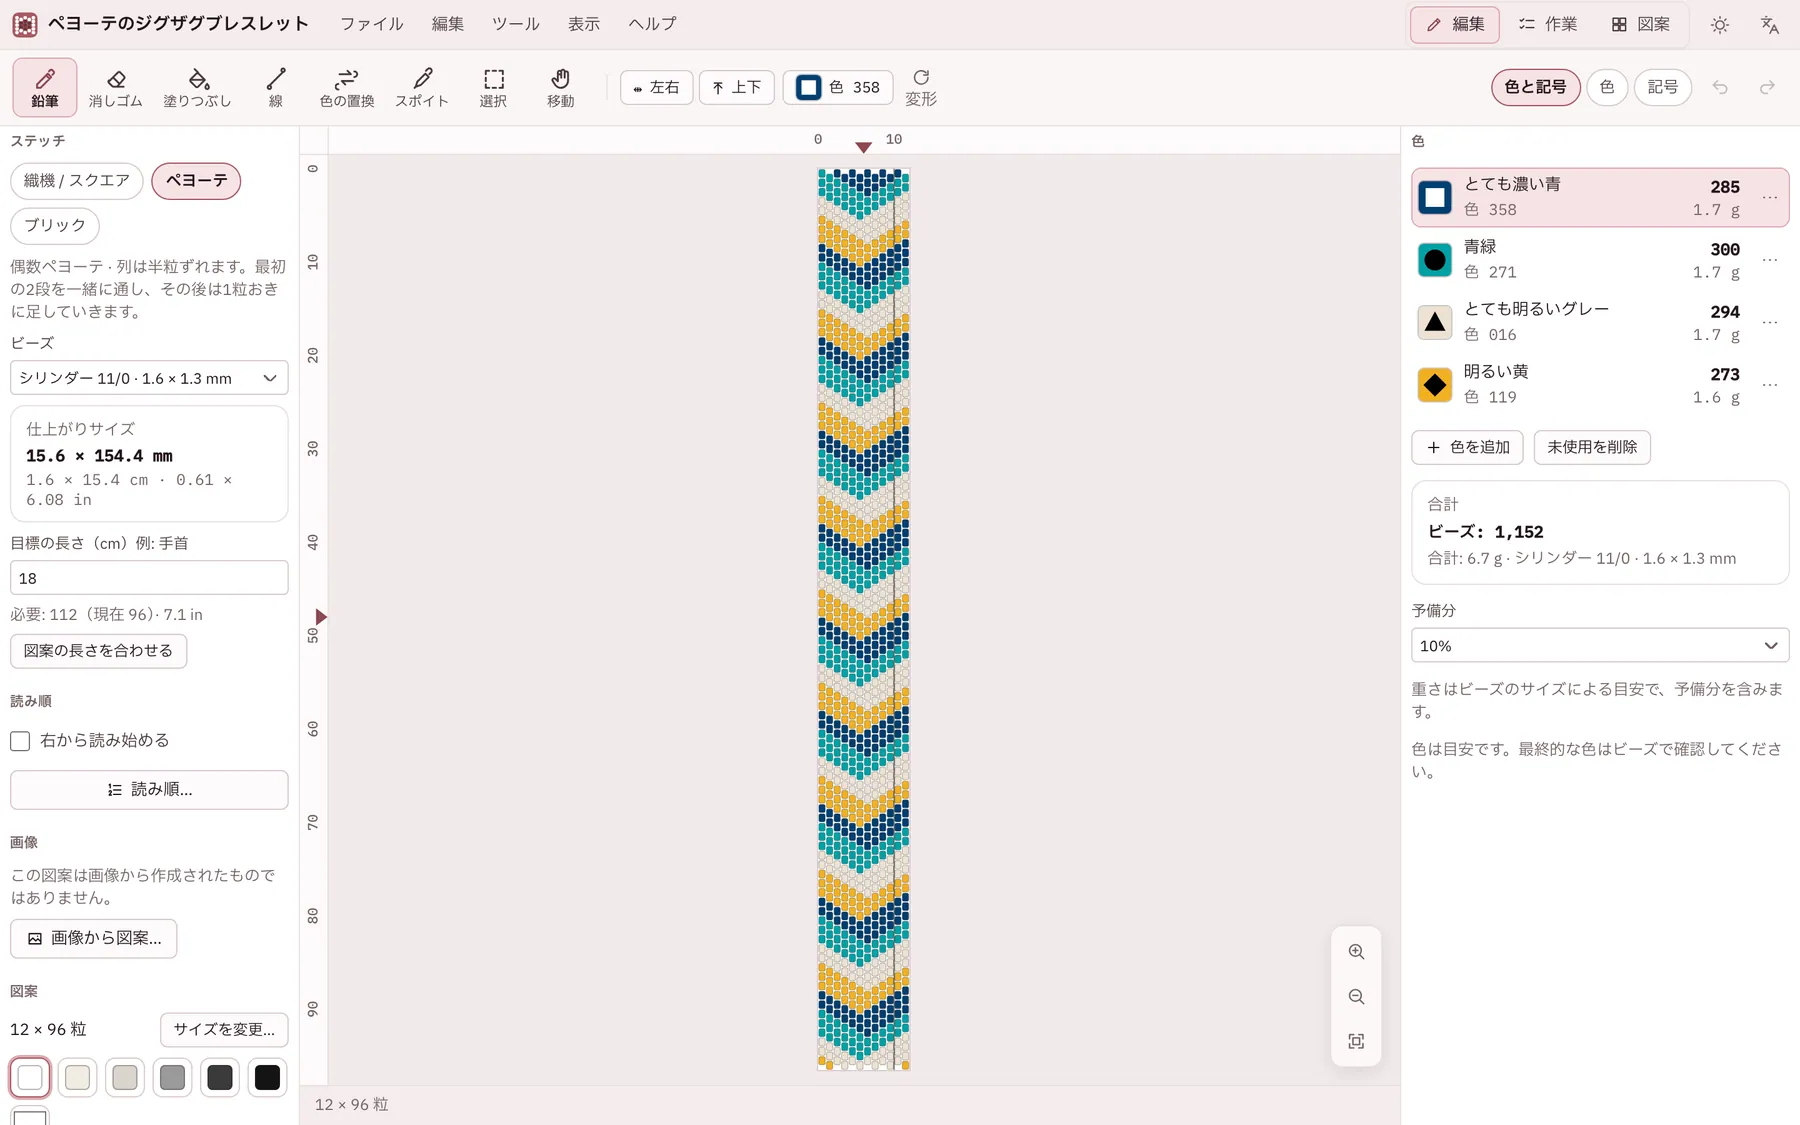Select the ブリック stitch

point(55,226)
